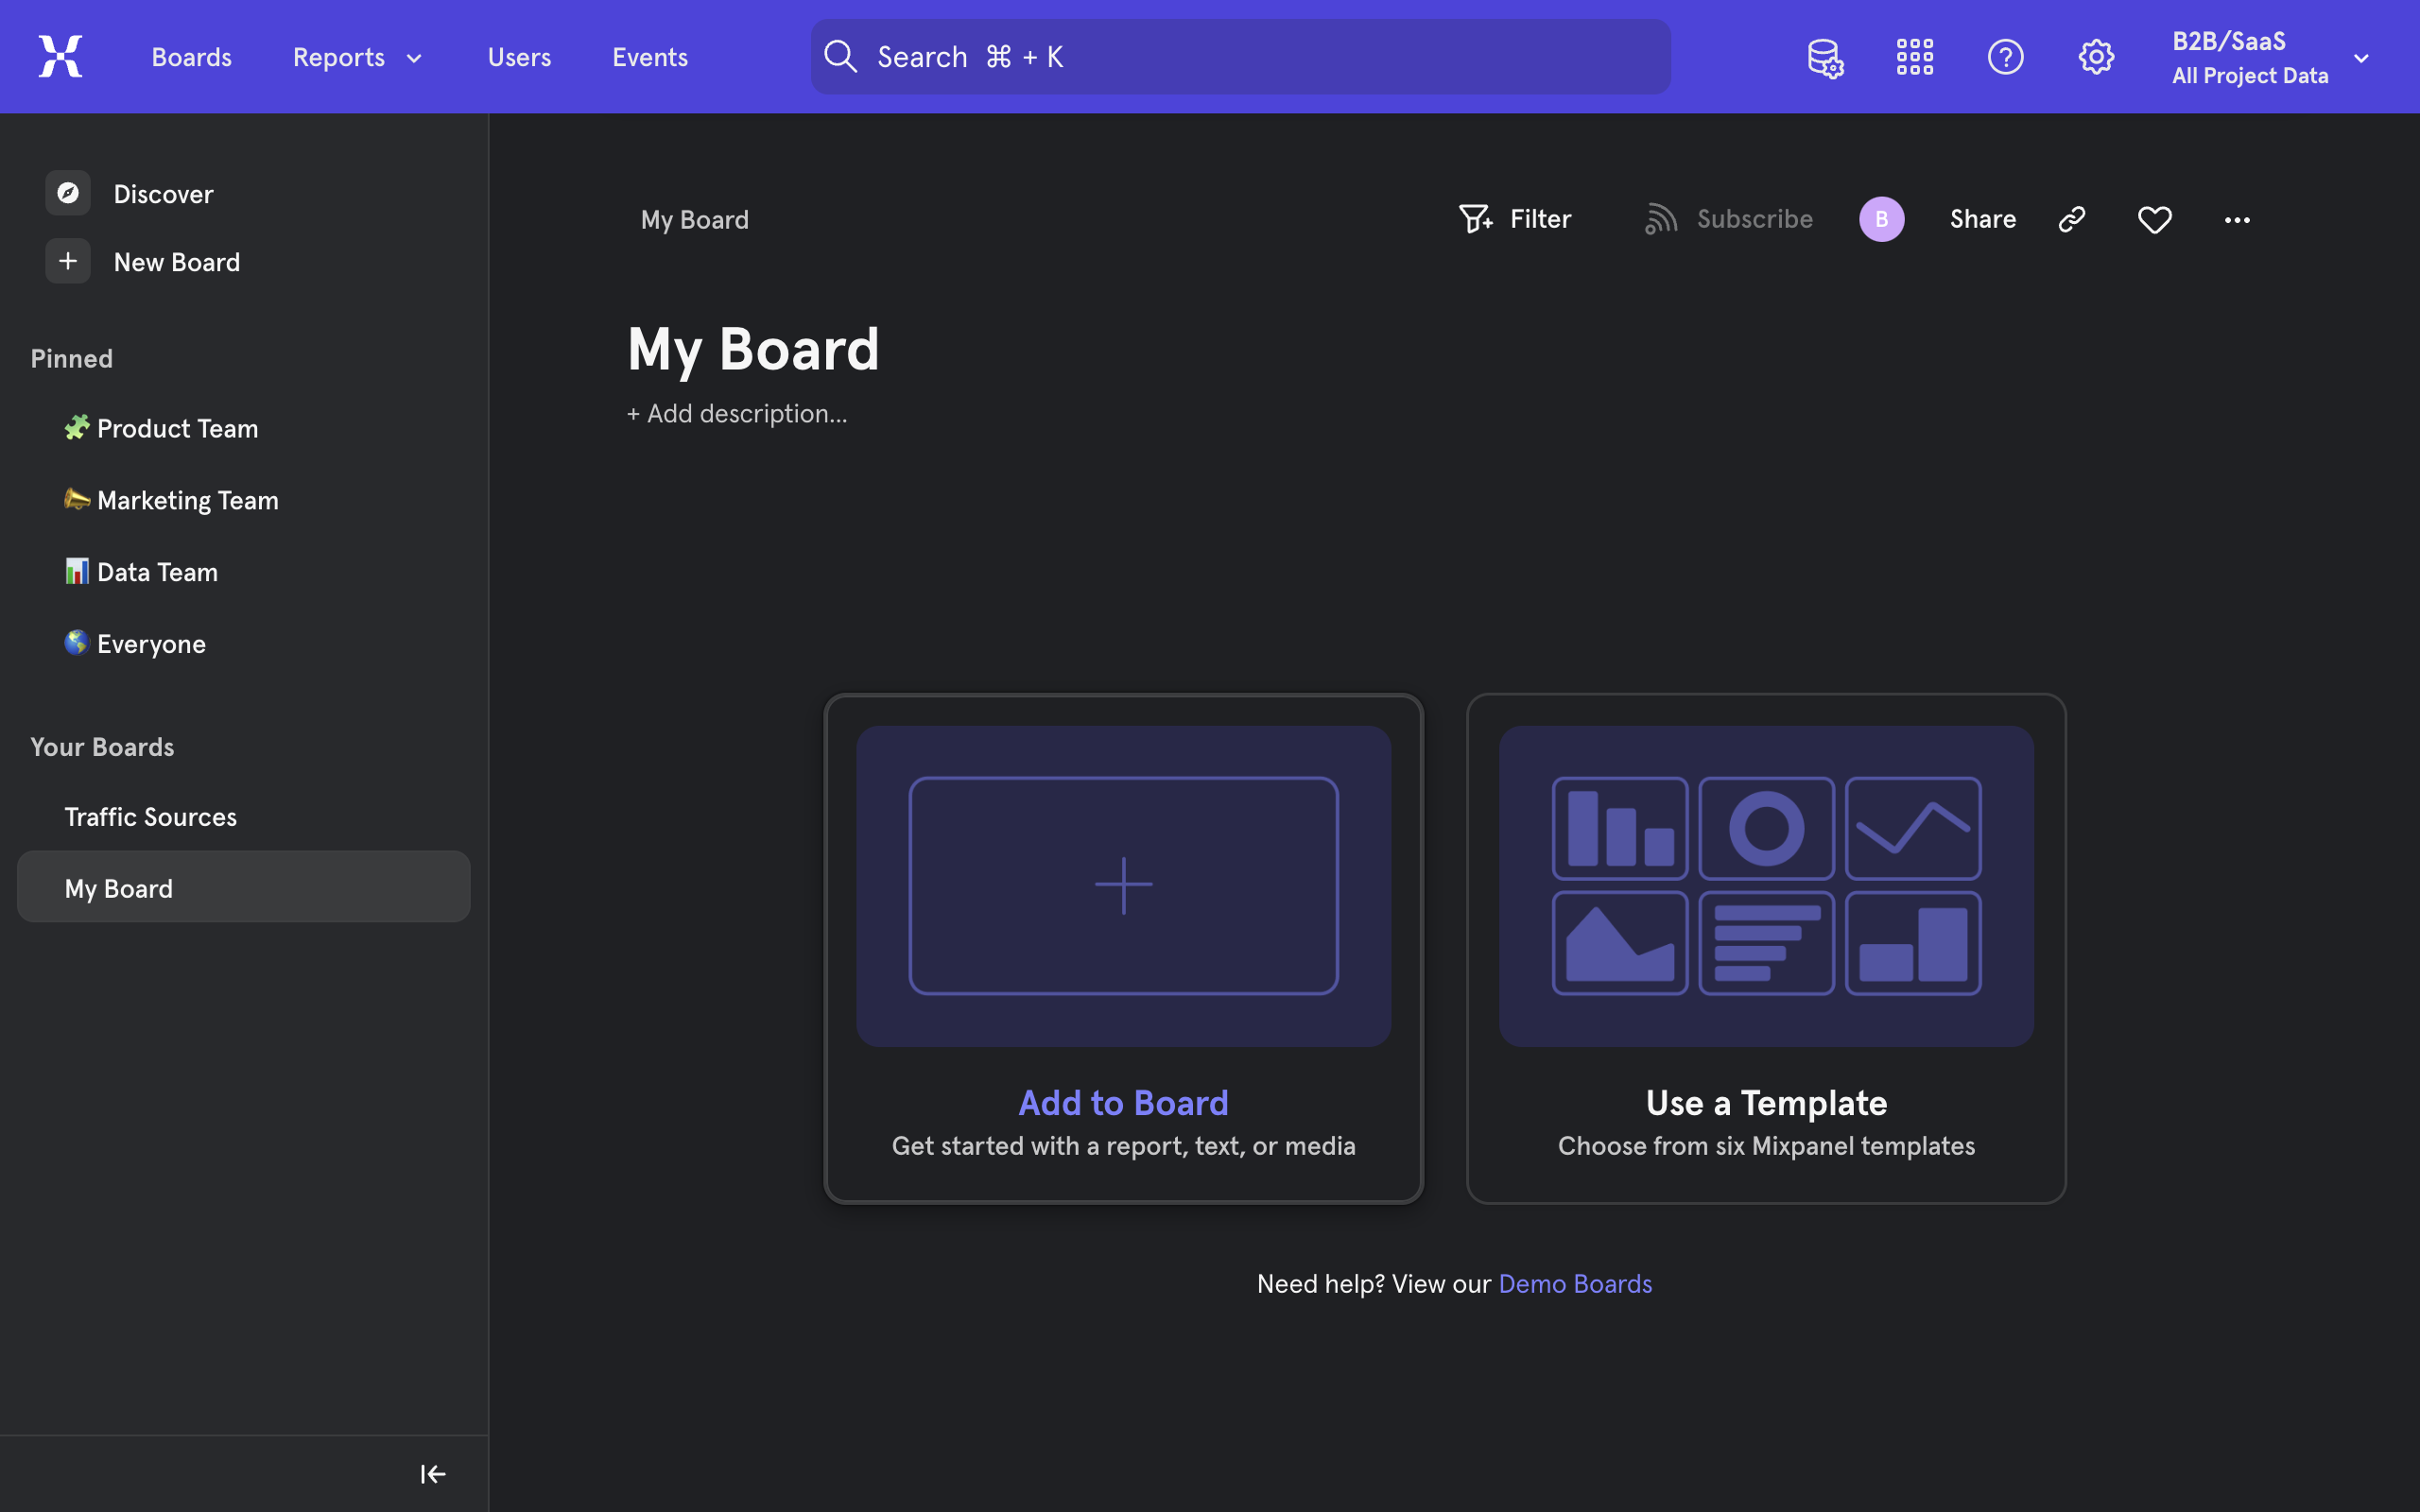2420x1512 pixels.
Task: Collapse the sidebar with arrow icon
Action: (x=433, y=1474)
